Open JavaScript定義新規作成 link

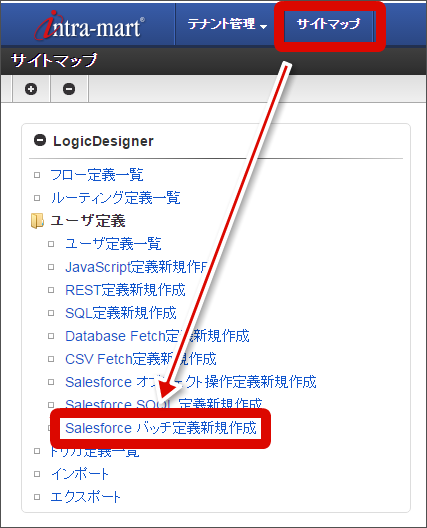click(x=136, y=267)
